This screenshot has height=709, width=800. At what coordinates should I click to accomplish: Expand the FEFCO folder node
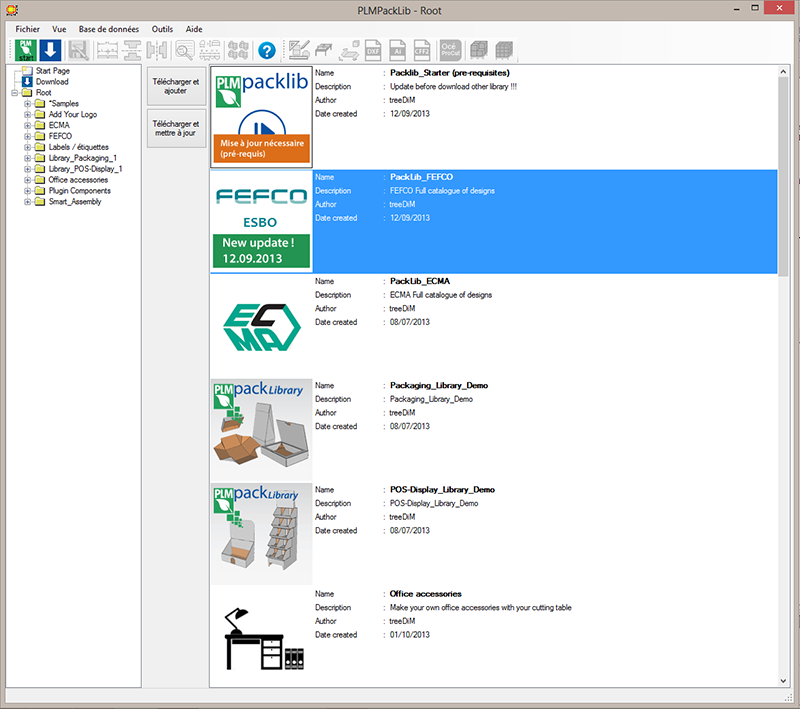(28, 136)
